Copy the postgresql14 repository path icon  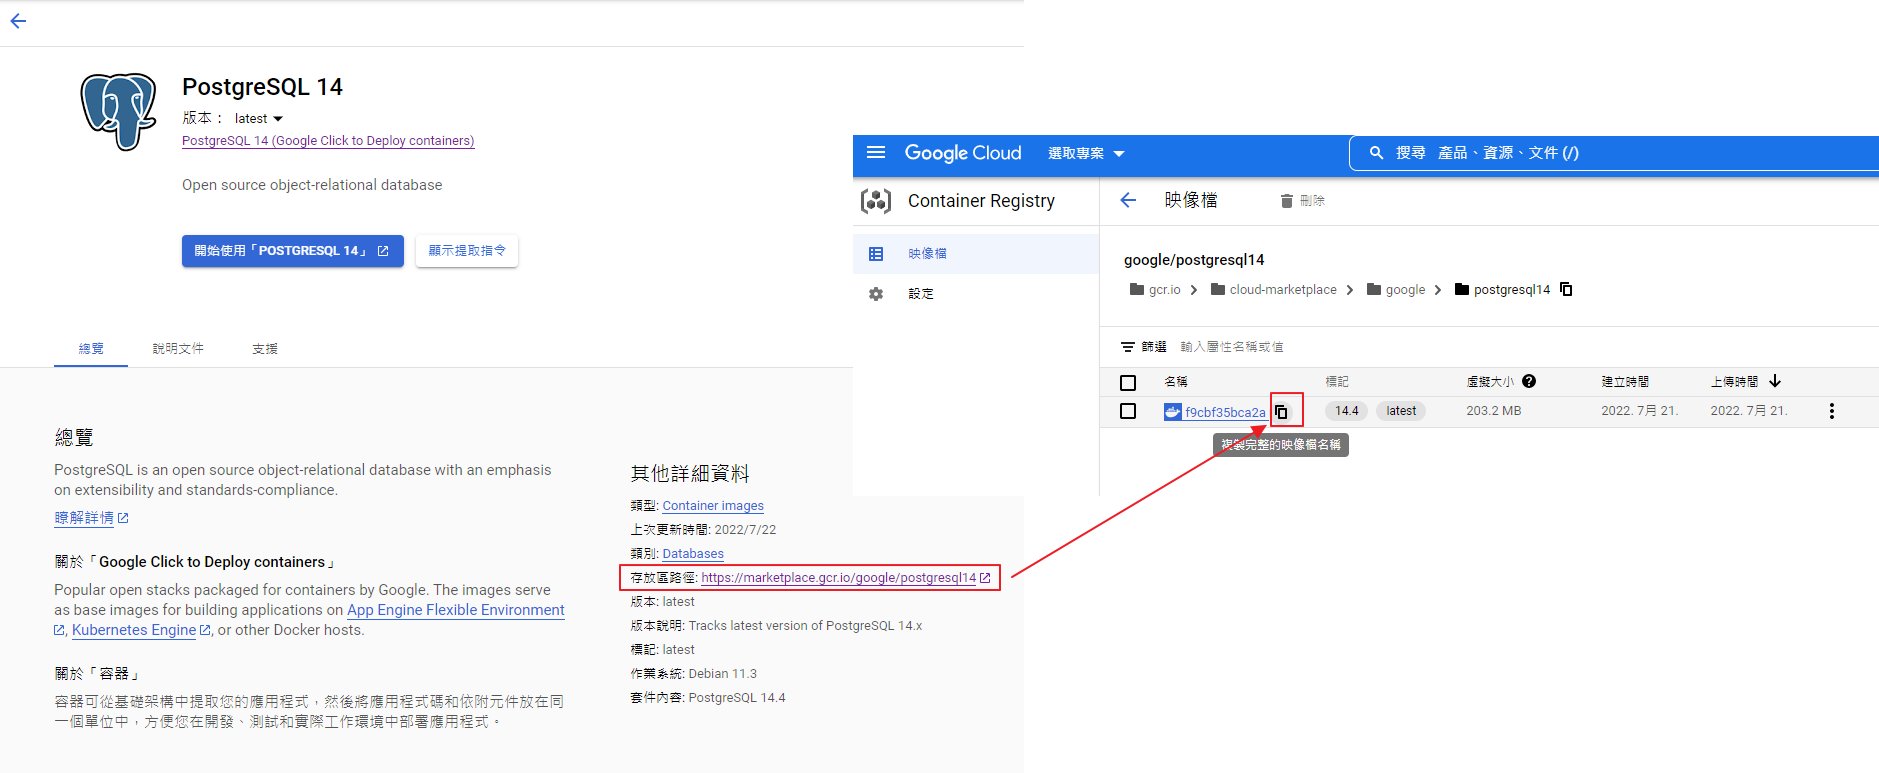[x=1566, y=290]
